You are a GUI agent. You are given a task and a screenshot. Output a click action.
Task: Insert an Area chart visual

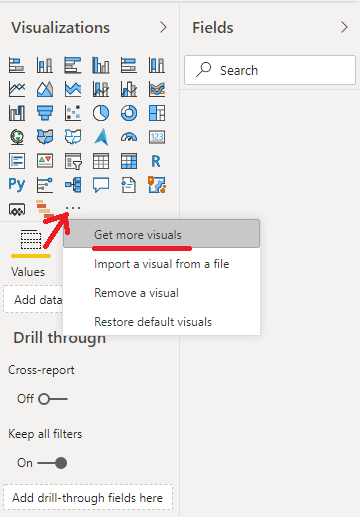[45, 89]
